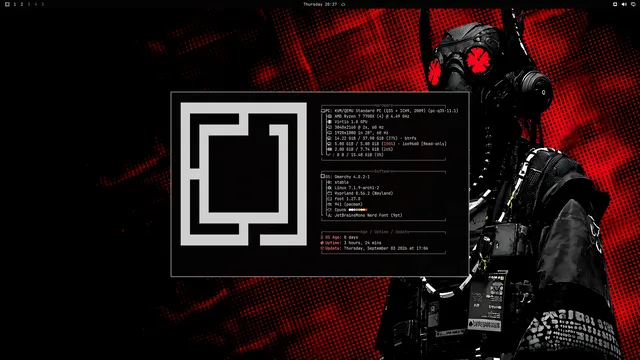Click the '1920x1080 in 28", 60 Hz' text
Image resolution: width=640 pixels, height=360 pixels.
click(x=361, y=133)
